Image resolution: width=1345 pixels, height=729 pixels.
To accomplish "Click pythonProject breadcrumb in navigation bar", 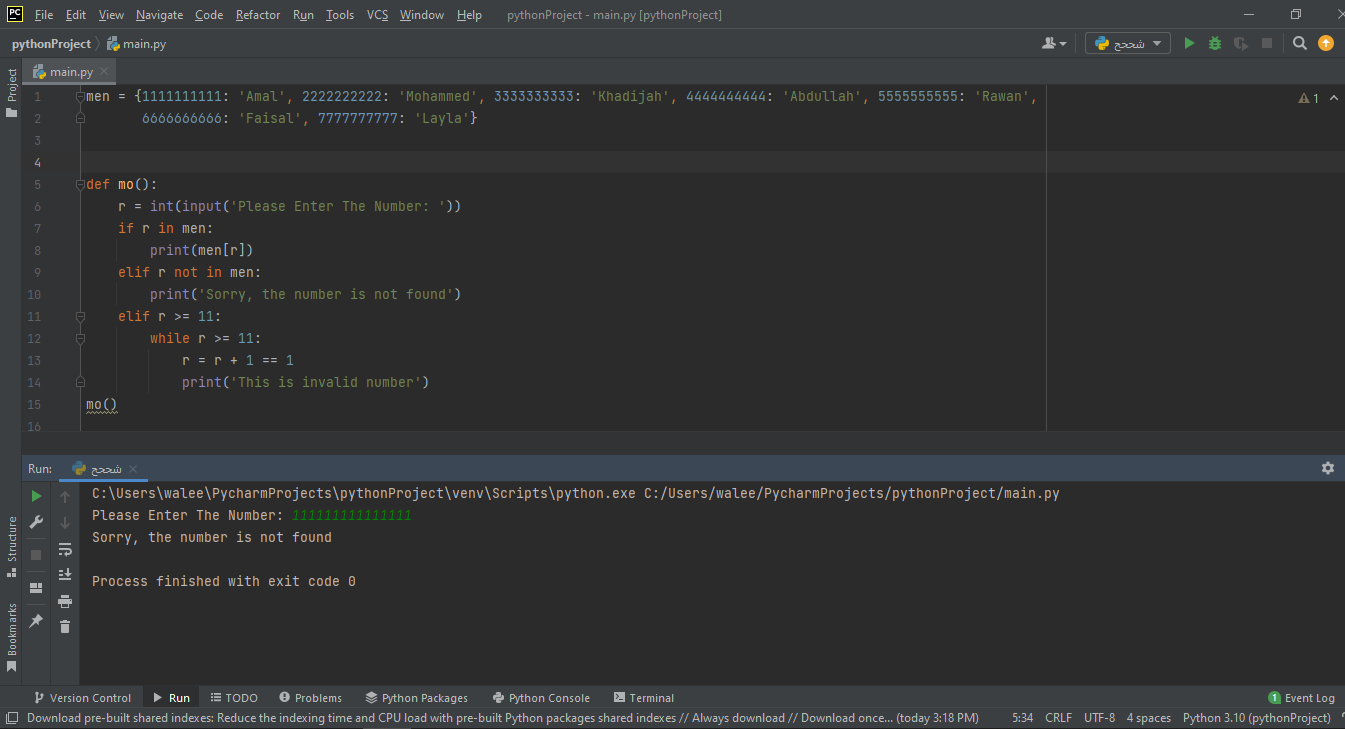I will coord(50,43).
